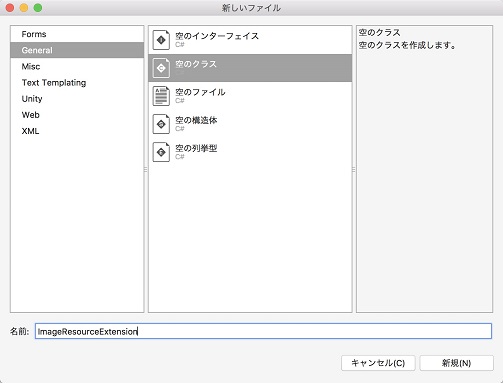
Task: Select the Web category
Action: [x=77, y=115]
